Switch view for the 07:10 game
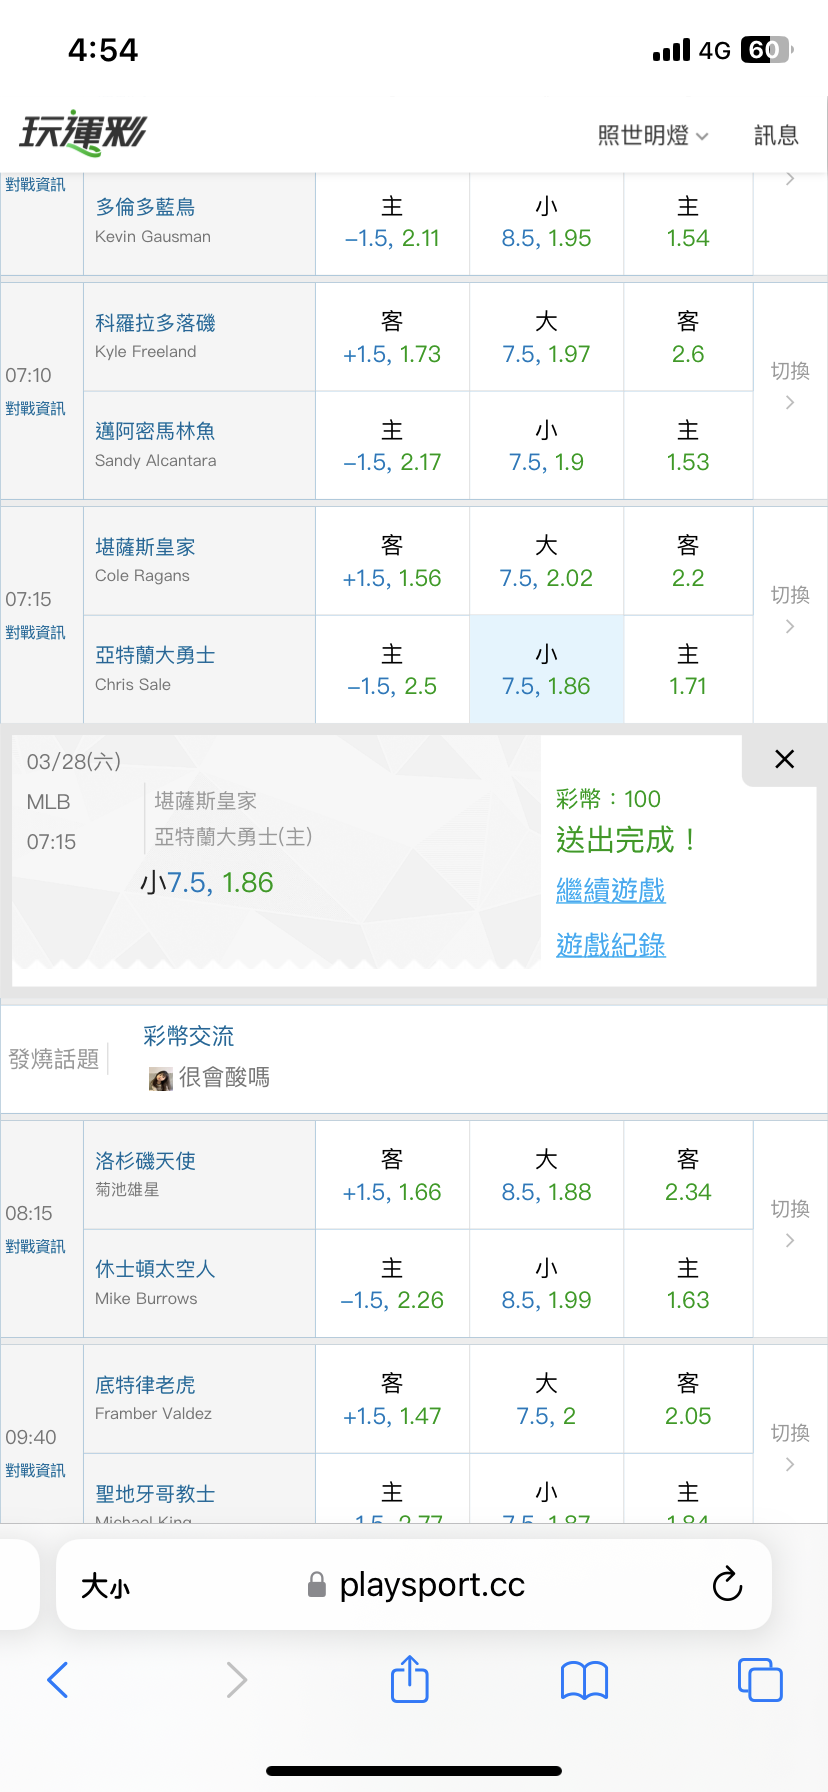The image size is (828, 1792). (x=789, y=385)
